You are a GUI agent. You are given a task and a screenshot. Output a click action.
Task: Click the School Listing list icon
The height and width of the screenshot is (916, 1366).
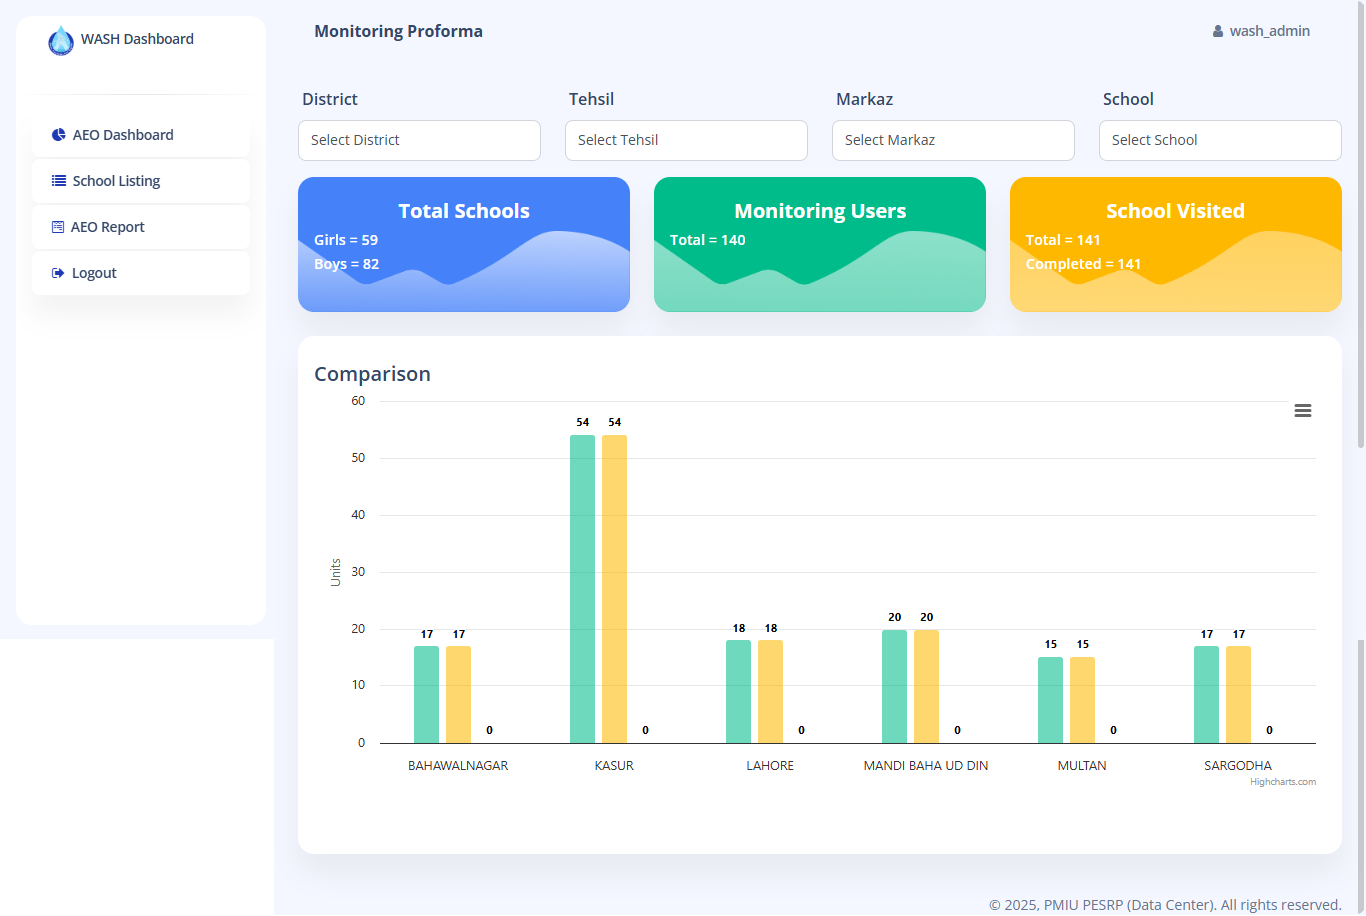coord(59,181)
